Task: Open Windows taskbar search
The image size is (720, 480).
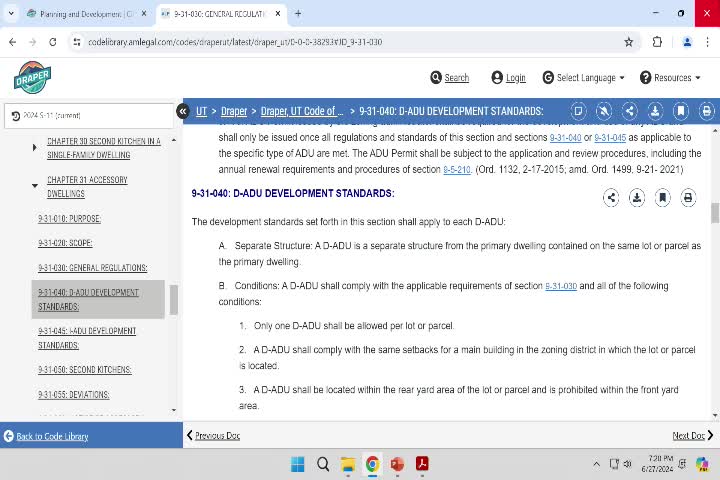Action: [x=323, y=464]
